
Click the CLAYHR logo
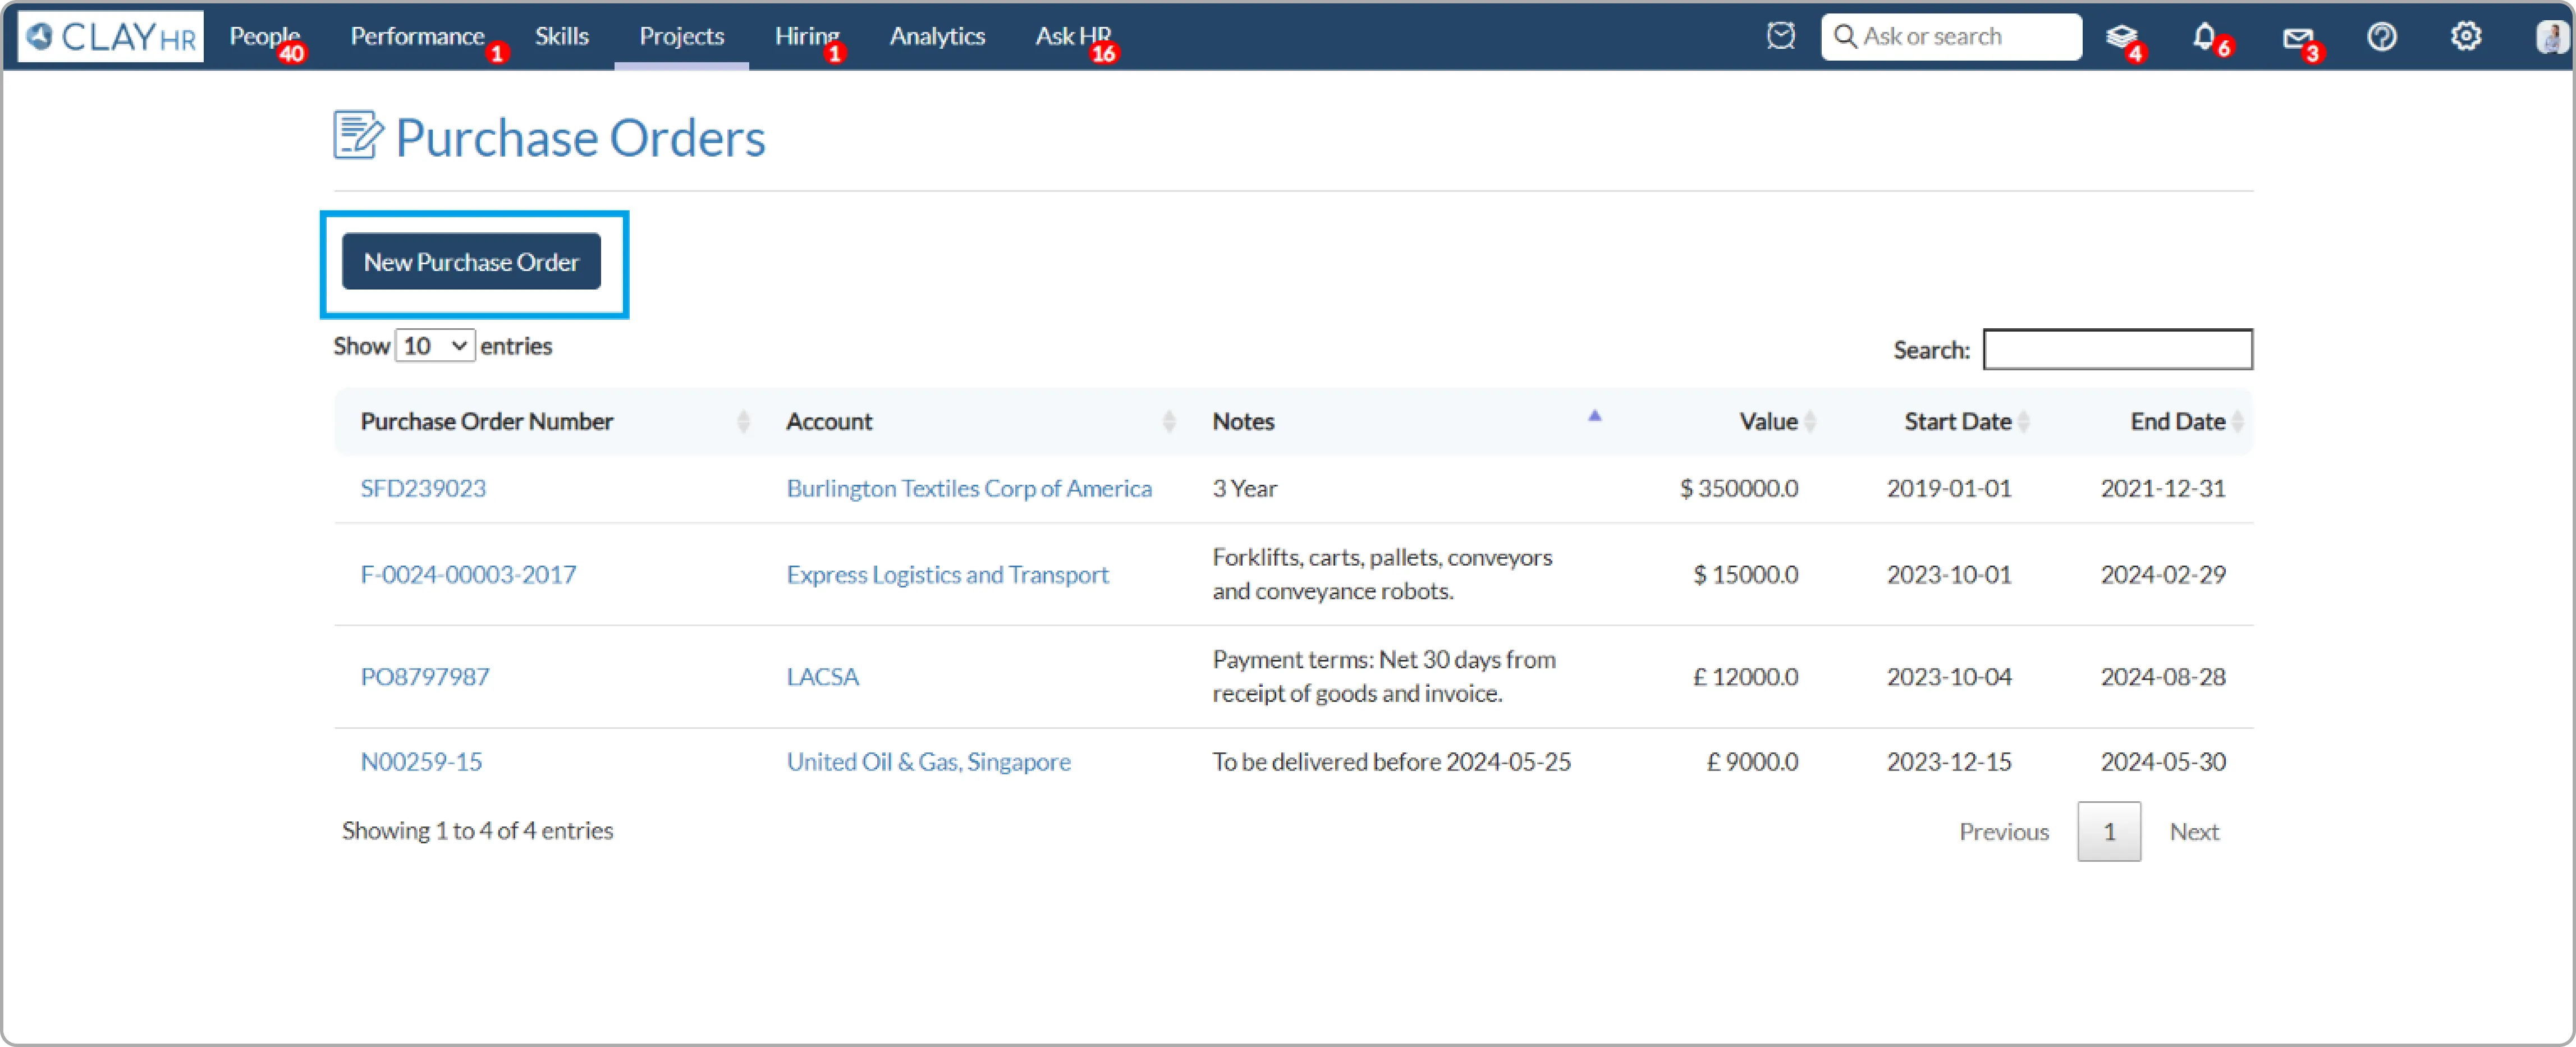click(111, 37)
